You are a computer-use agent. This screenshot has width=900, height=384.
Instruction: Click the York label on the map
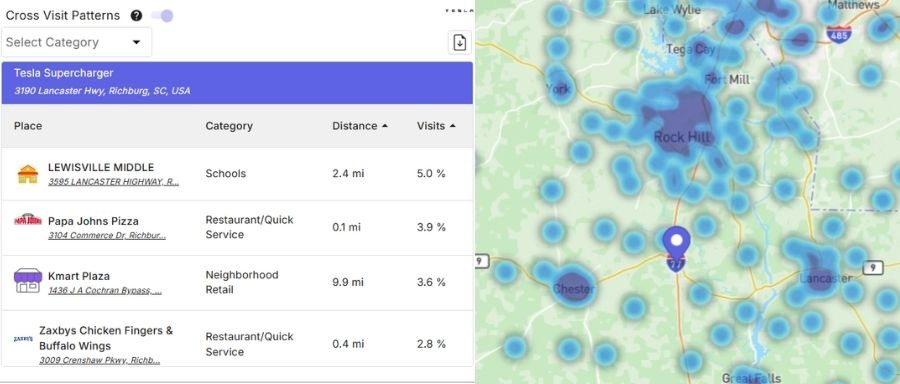(558, 88)
